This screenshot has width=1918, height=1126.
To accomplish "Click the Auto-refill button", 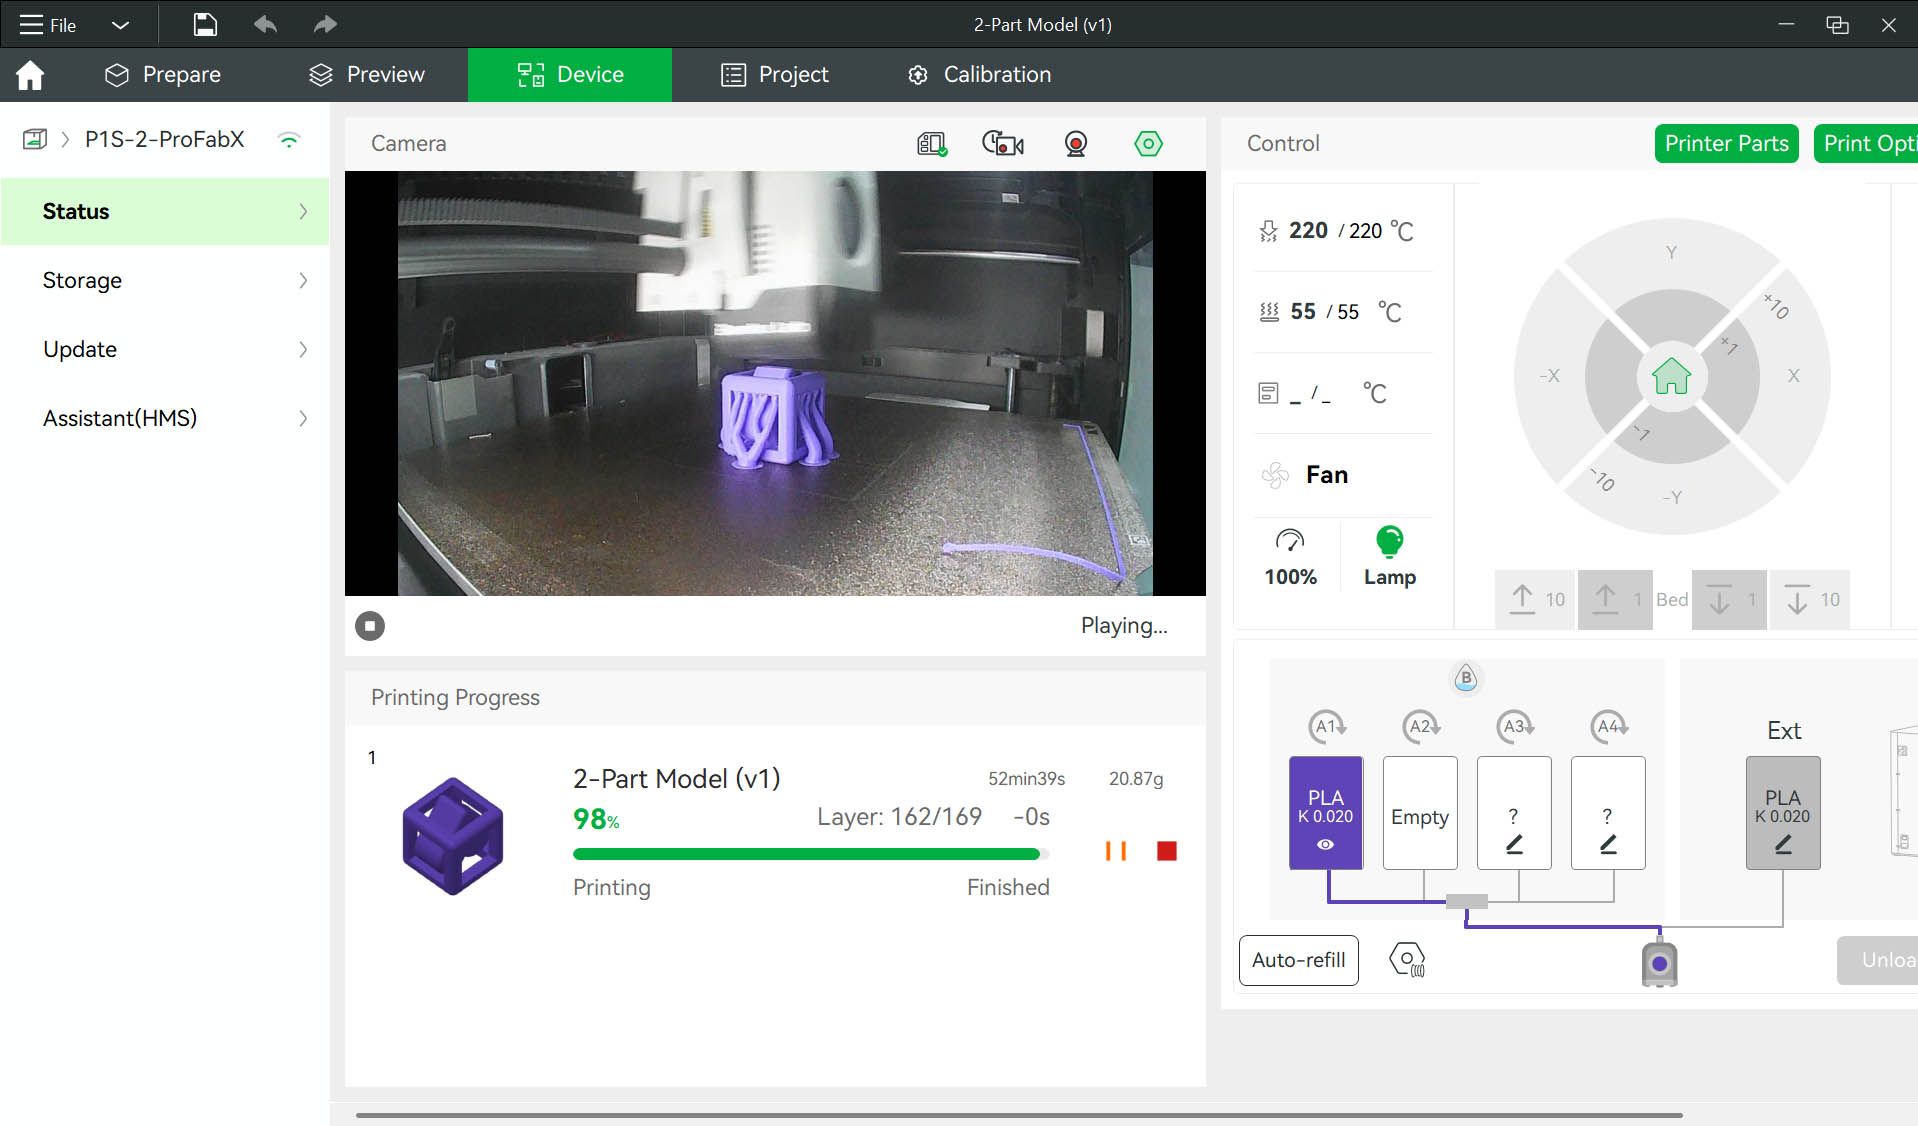I will coord(1299,960).
